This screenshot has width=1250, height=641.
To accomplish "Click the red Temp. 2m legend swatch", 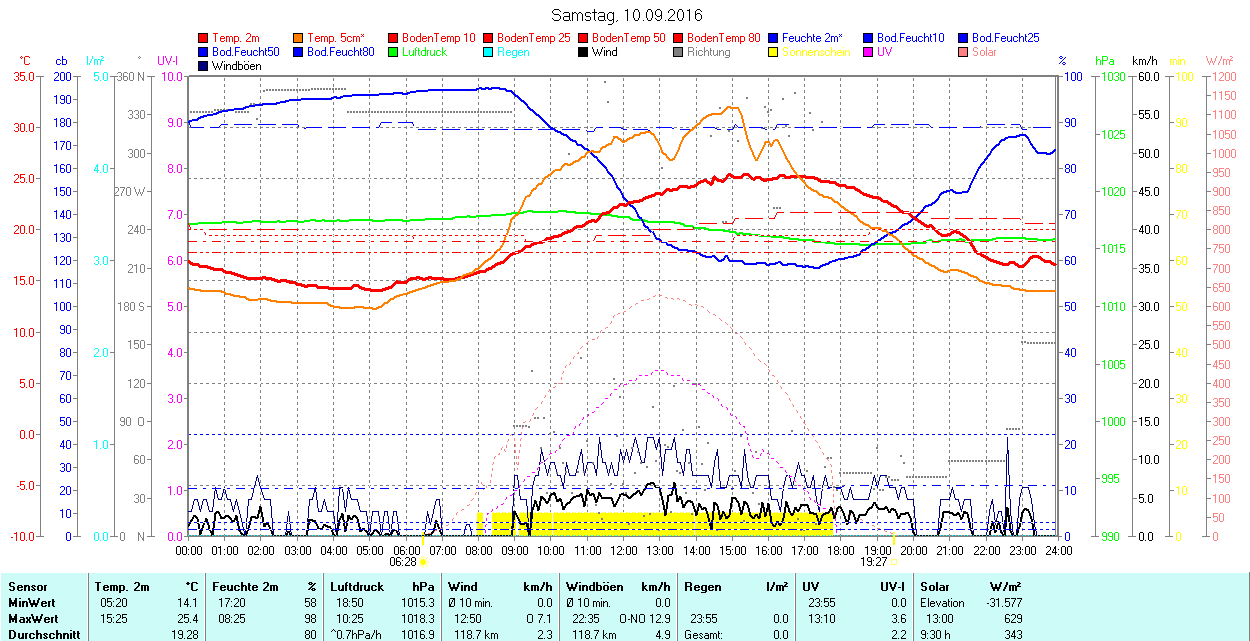I will point(204,37).
